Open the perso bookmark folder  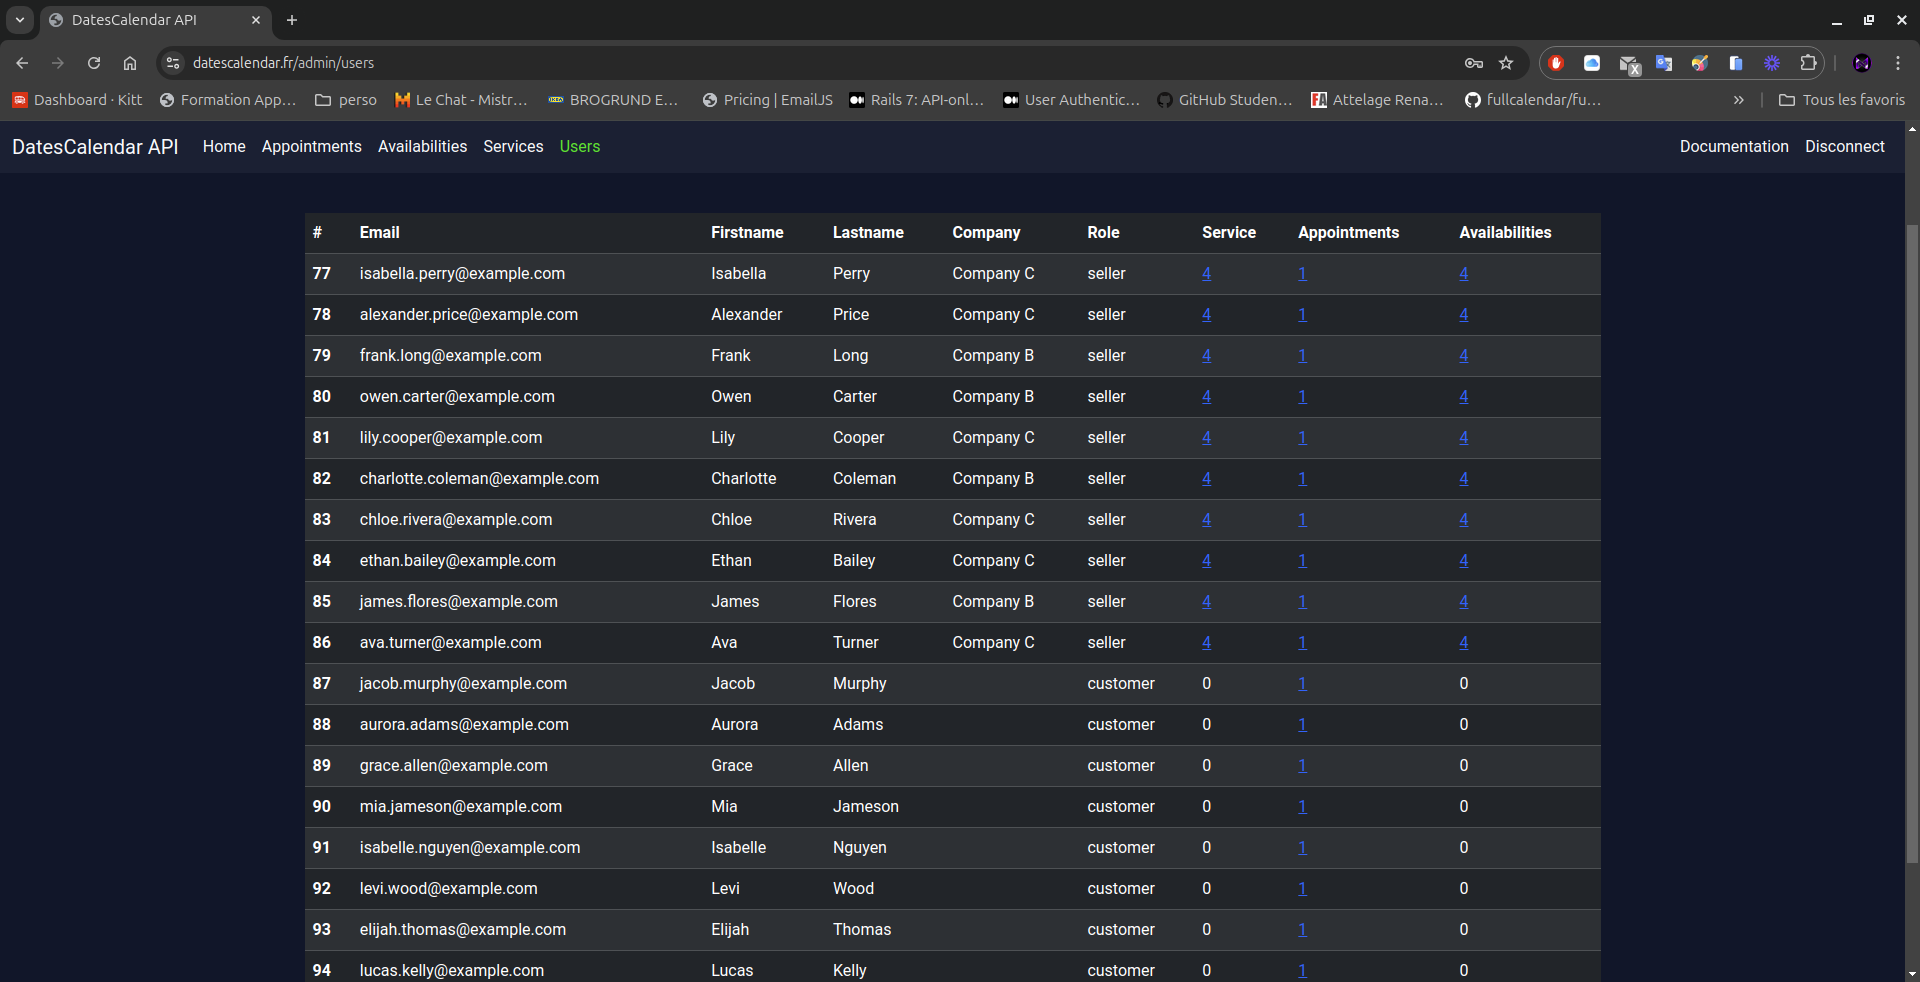click(x=346, y=100)
